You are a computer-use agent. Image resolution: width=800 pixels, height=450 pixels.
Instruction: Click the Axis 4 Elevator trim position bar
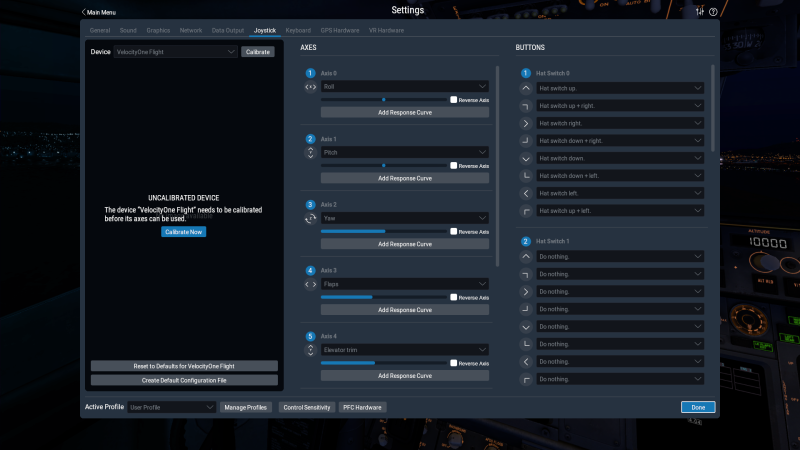tap(384, 363)
